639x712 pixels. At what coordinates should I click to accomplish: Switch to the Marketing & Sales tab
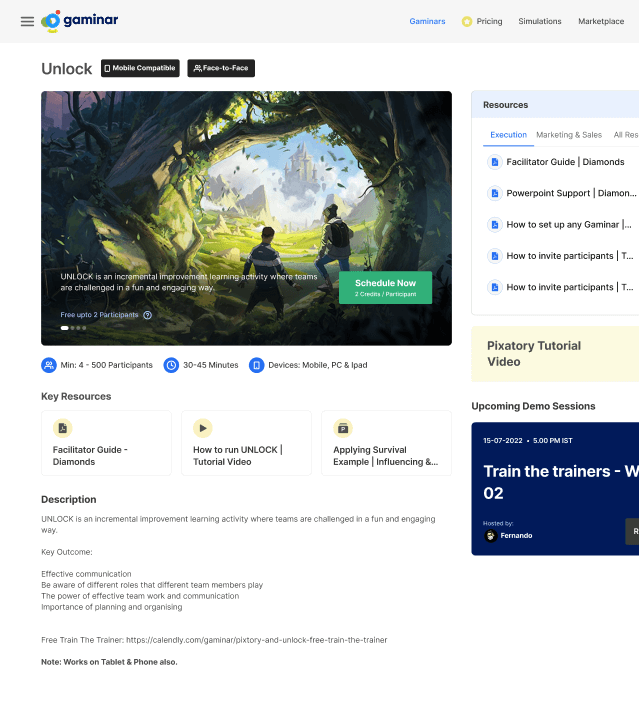tap(569, 135)
